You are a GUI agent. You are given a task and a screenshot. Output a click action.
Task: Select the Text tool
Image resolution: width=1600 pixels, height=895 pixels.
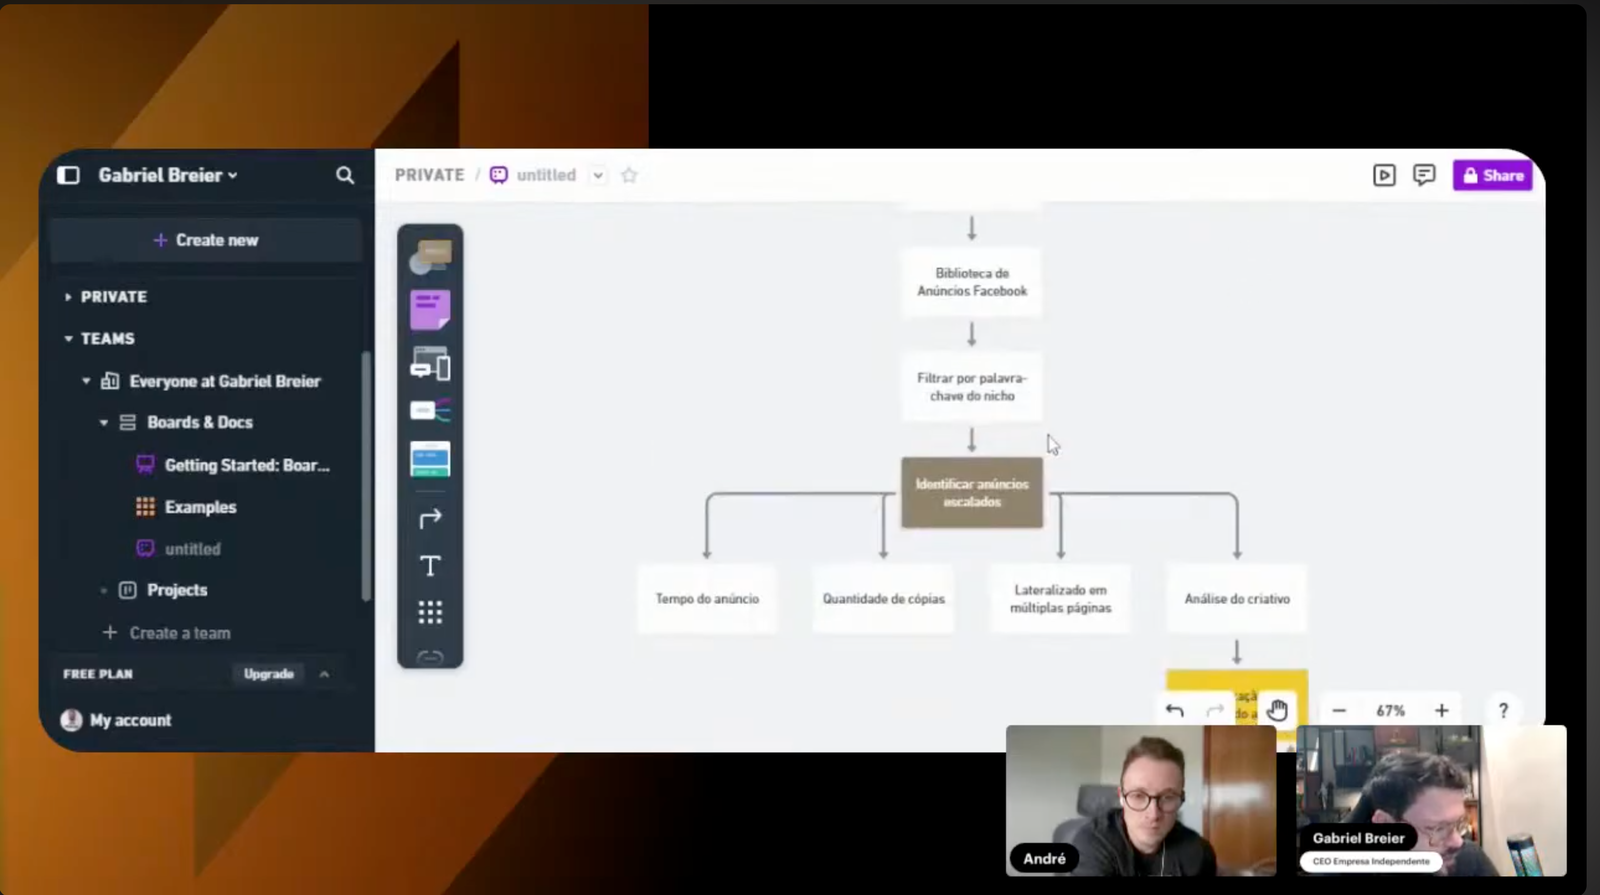coord(430,566)
